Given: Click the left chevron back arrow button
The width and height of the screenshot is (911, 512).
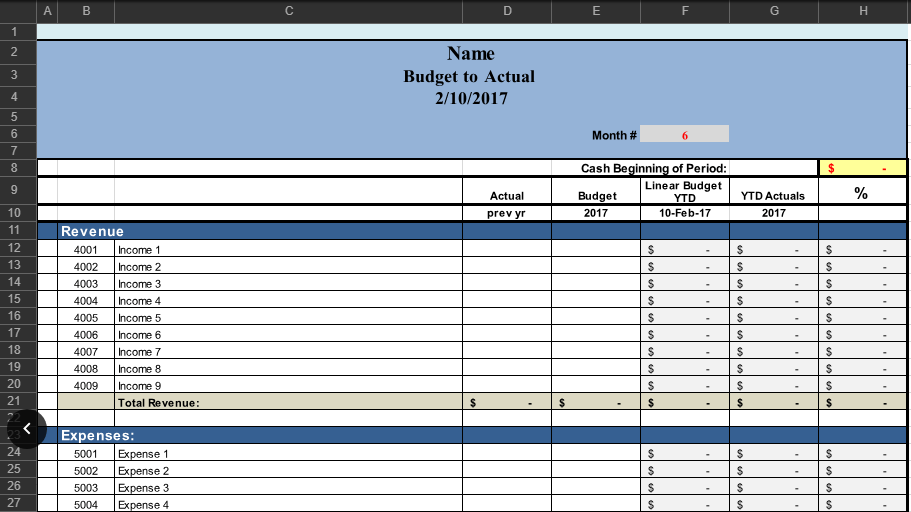Looking at the screenshot, I should point(27,429).
